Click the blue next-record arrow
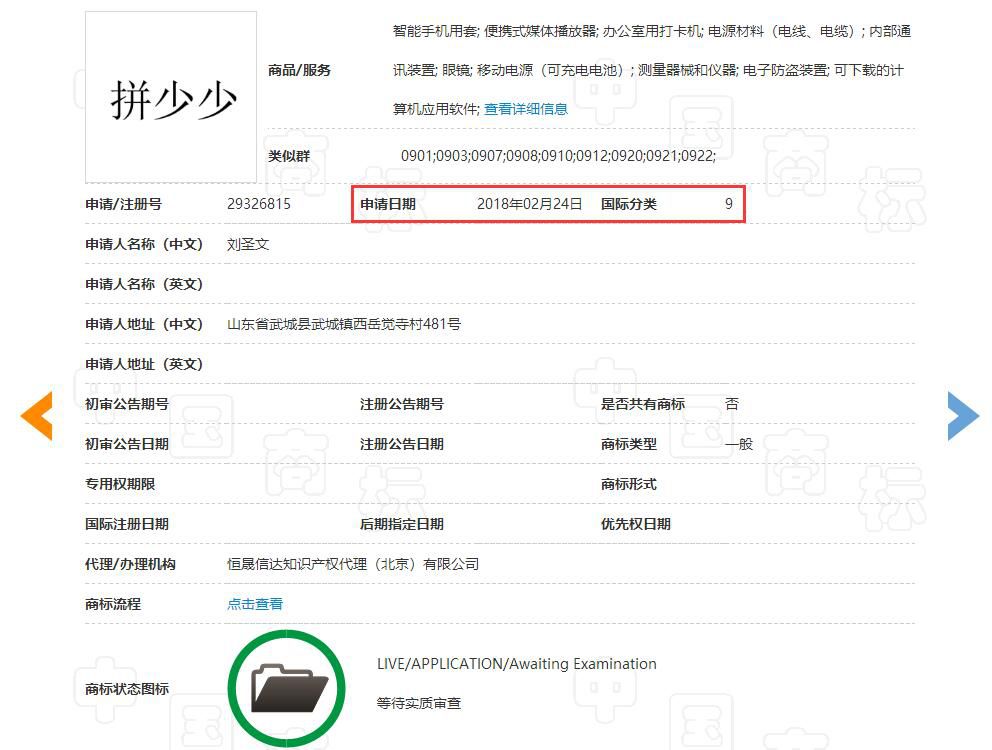992x750 pixels. pyautogui.click(x=963, y=416)
